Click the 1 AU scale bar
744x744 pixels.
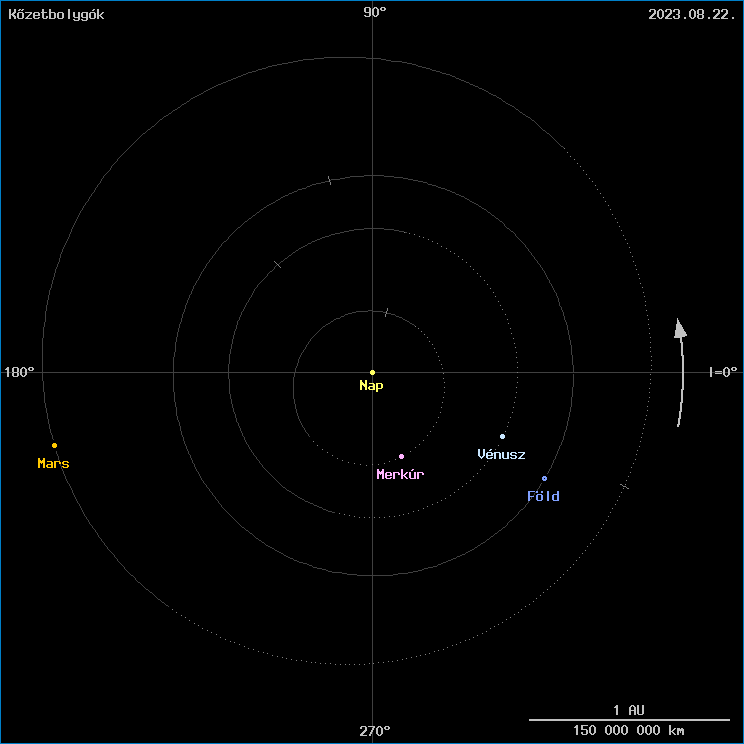pos(629,719)
